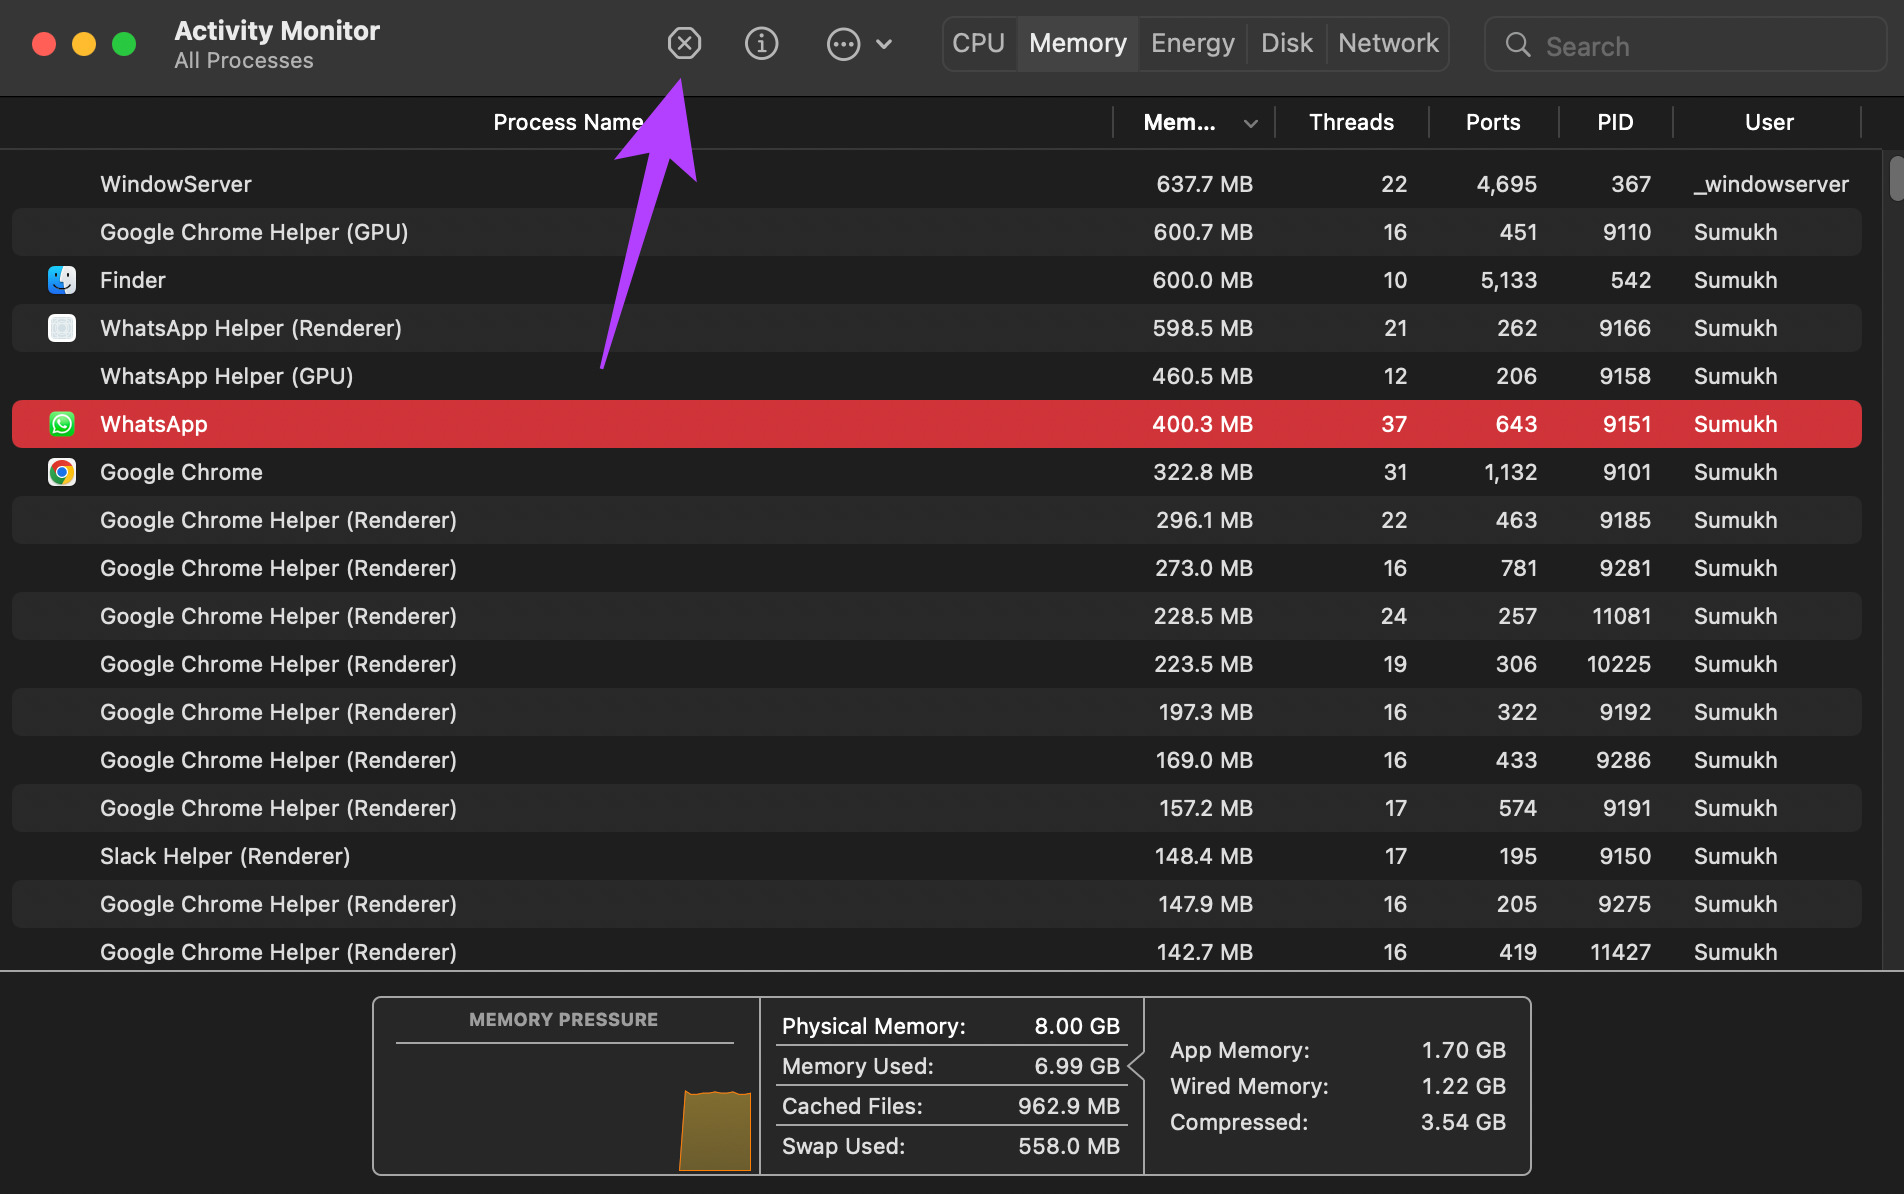Click the All Processes subtitle
This screenshot has height=1194, width=1904.
[243, 61]
